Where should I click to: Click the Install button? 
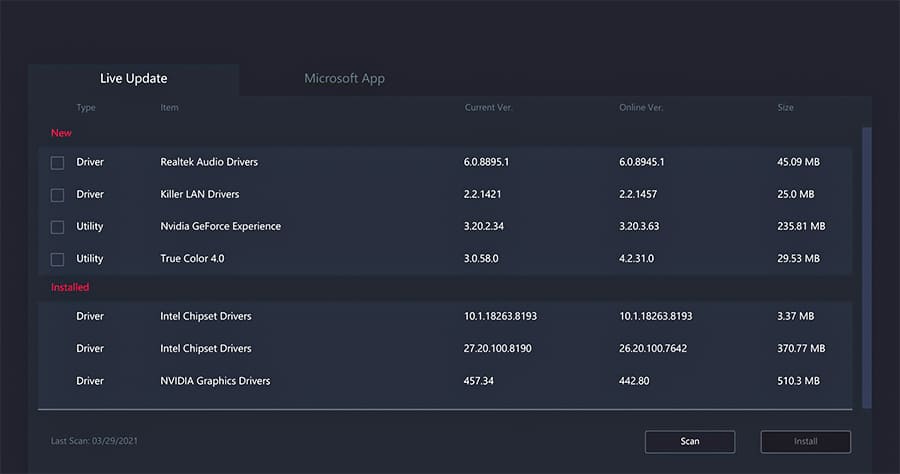pos(805,441)
